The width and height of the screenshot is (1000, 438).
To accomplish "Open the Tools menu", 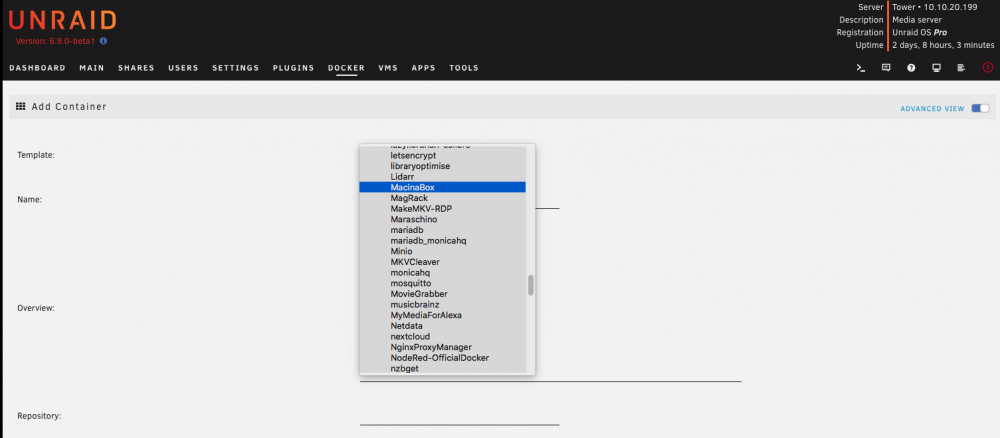I will pyautogui.click(x=464, y=68).
